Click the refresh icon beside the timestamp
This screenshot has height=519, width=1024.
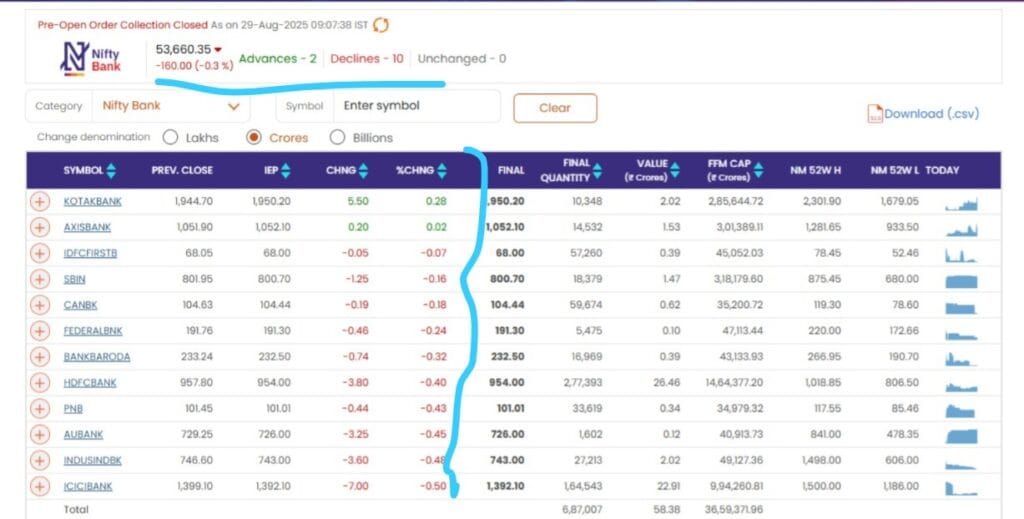tap(381, 25)
